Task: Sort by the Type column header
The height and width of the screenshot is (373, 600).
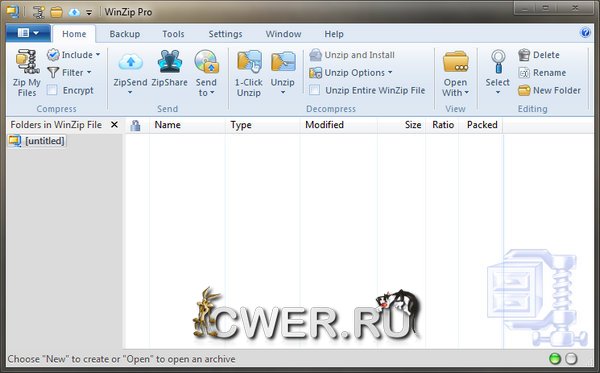Action: click(262, 125)
